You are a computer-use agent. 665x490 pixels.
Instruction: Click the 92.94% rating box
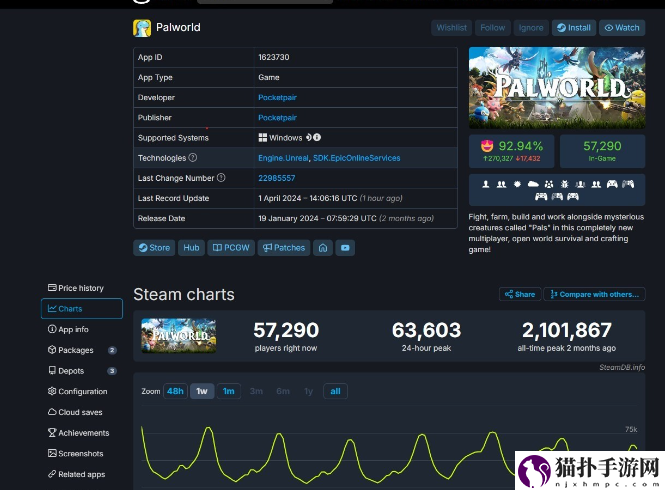click(511, 151)
